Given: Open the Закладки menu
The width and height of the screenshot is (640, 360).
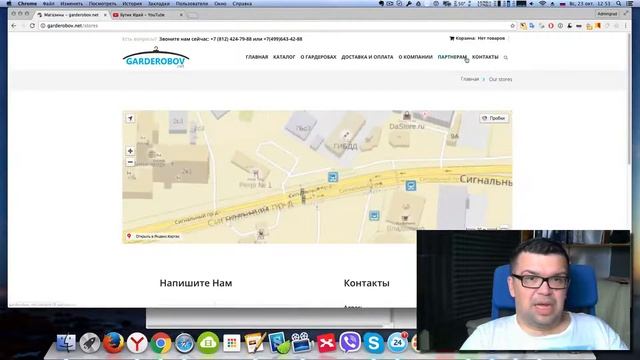Looking at the screenshot, I should (159, 3).
